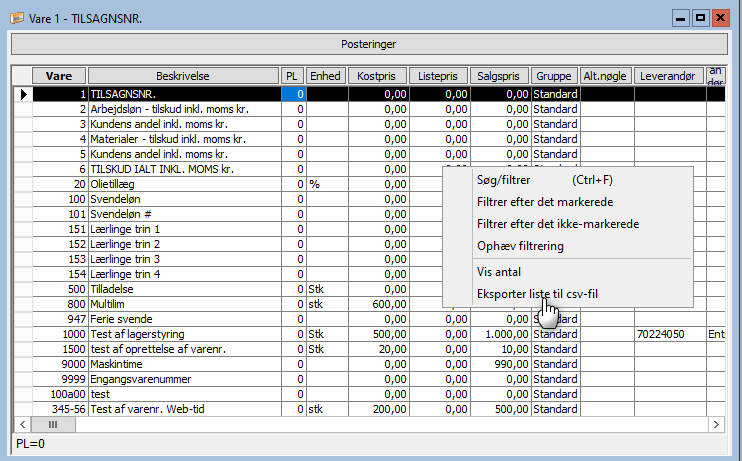
Task: Click the app icon in the title bar
Action: 17,17
